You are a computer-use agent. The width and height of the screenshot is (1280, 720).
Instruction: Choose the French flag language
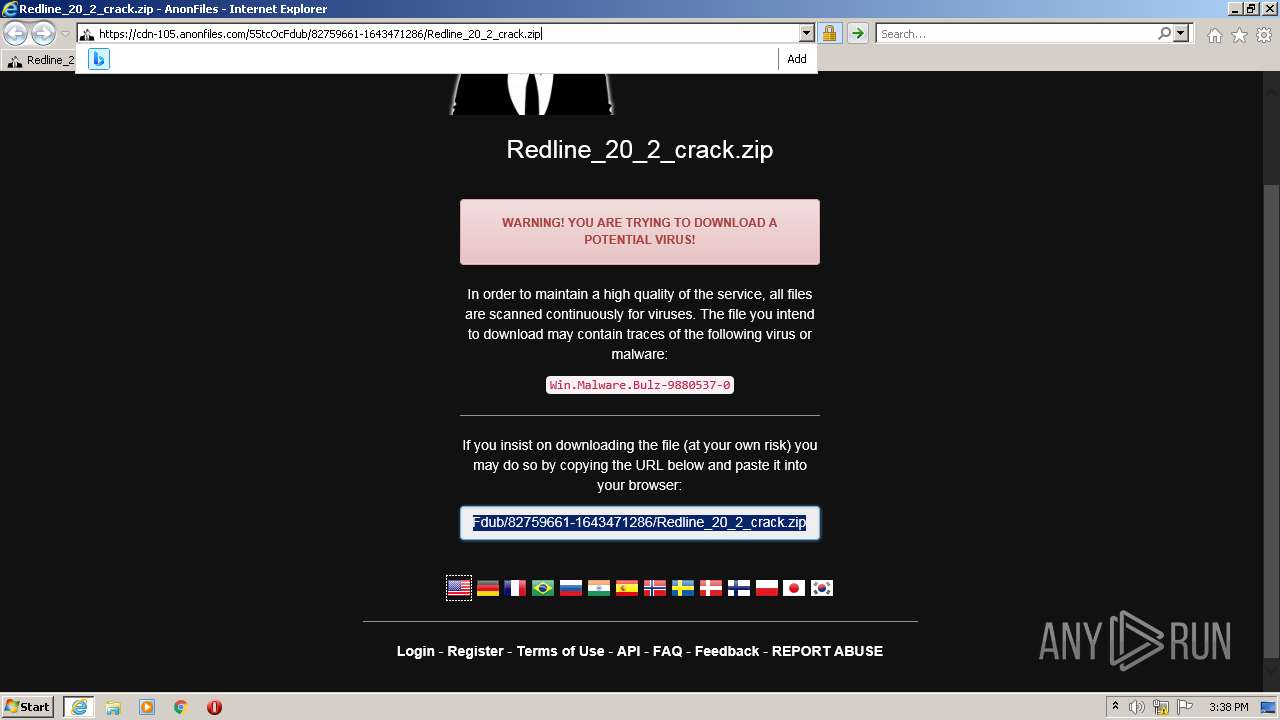pyautogui.click(x=515, y=588)
